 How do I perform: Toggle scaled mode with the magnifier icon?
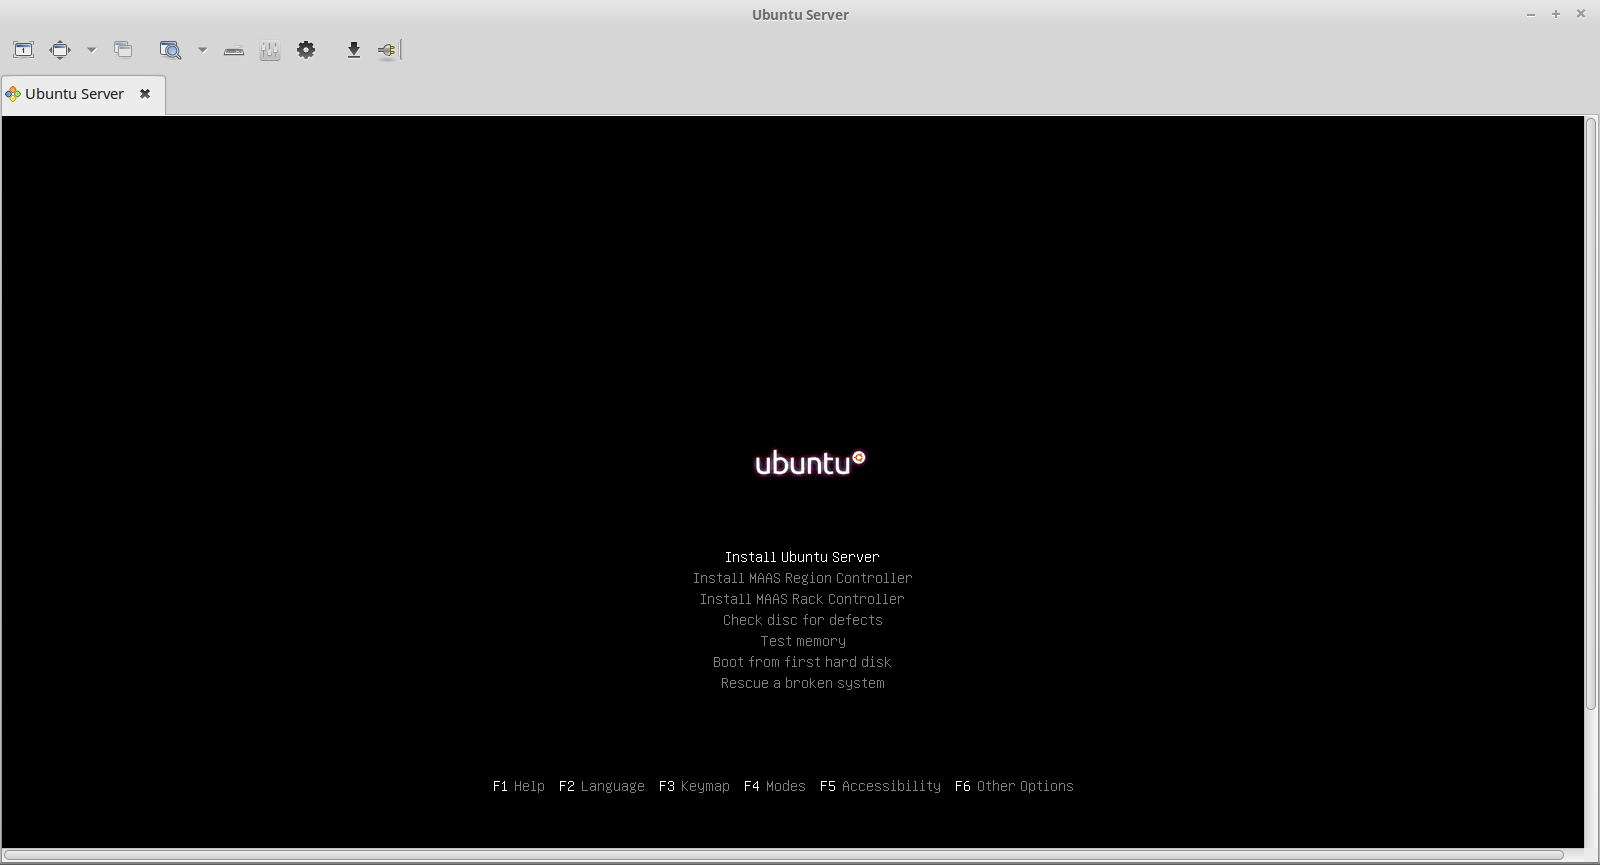[x=170, y=50]
